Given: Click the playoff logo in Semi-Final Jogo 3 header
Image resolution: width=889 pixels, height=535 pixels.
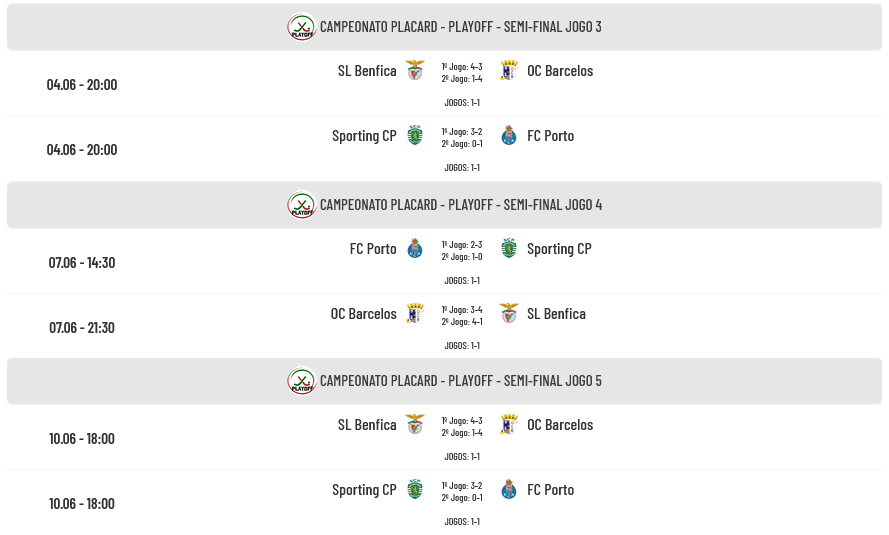Looking at the screenshot, I should coord(302,27).
